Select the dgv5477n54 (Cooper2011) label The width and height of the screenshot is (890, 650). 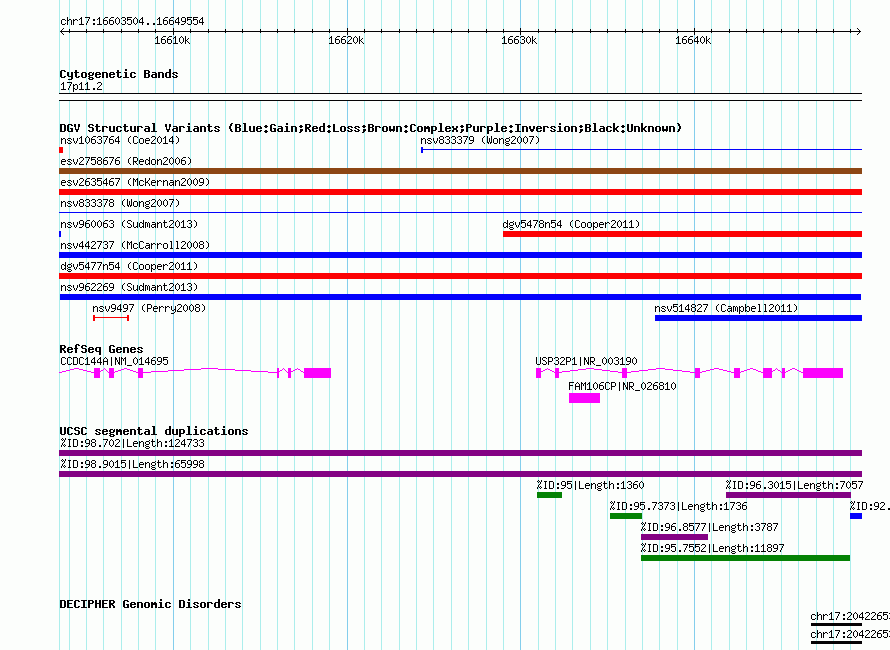click(129, 266)
